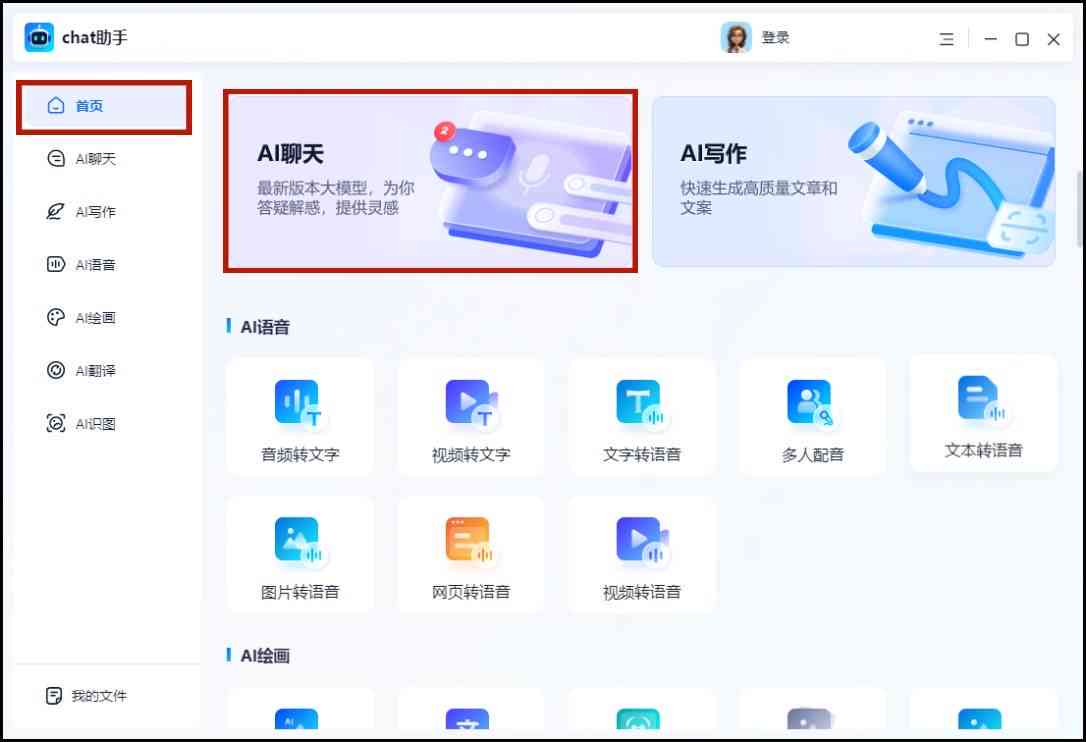Open the 视频转文字 tool icon
Image resolution: width=1086 pixels, height=742 pixels.
tap(471, 403)
